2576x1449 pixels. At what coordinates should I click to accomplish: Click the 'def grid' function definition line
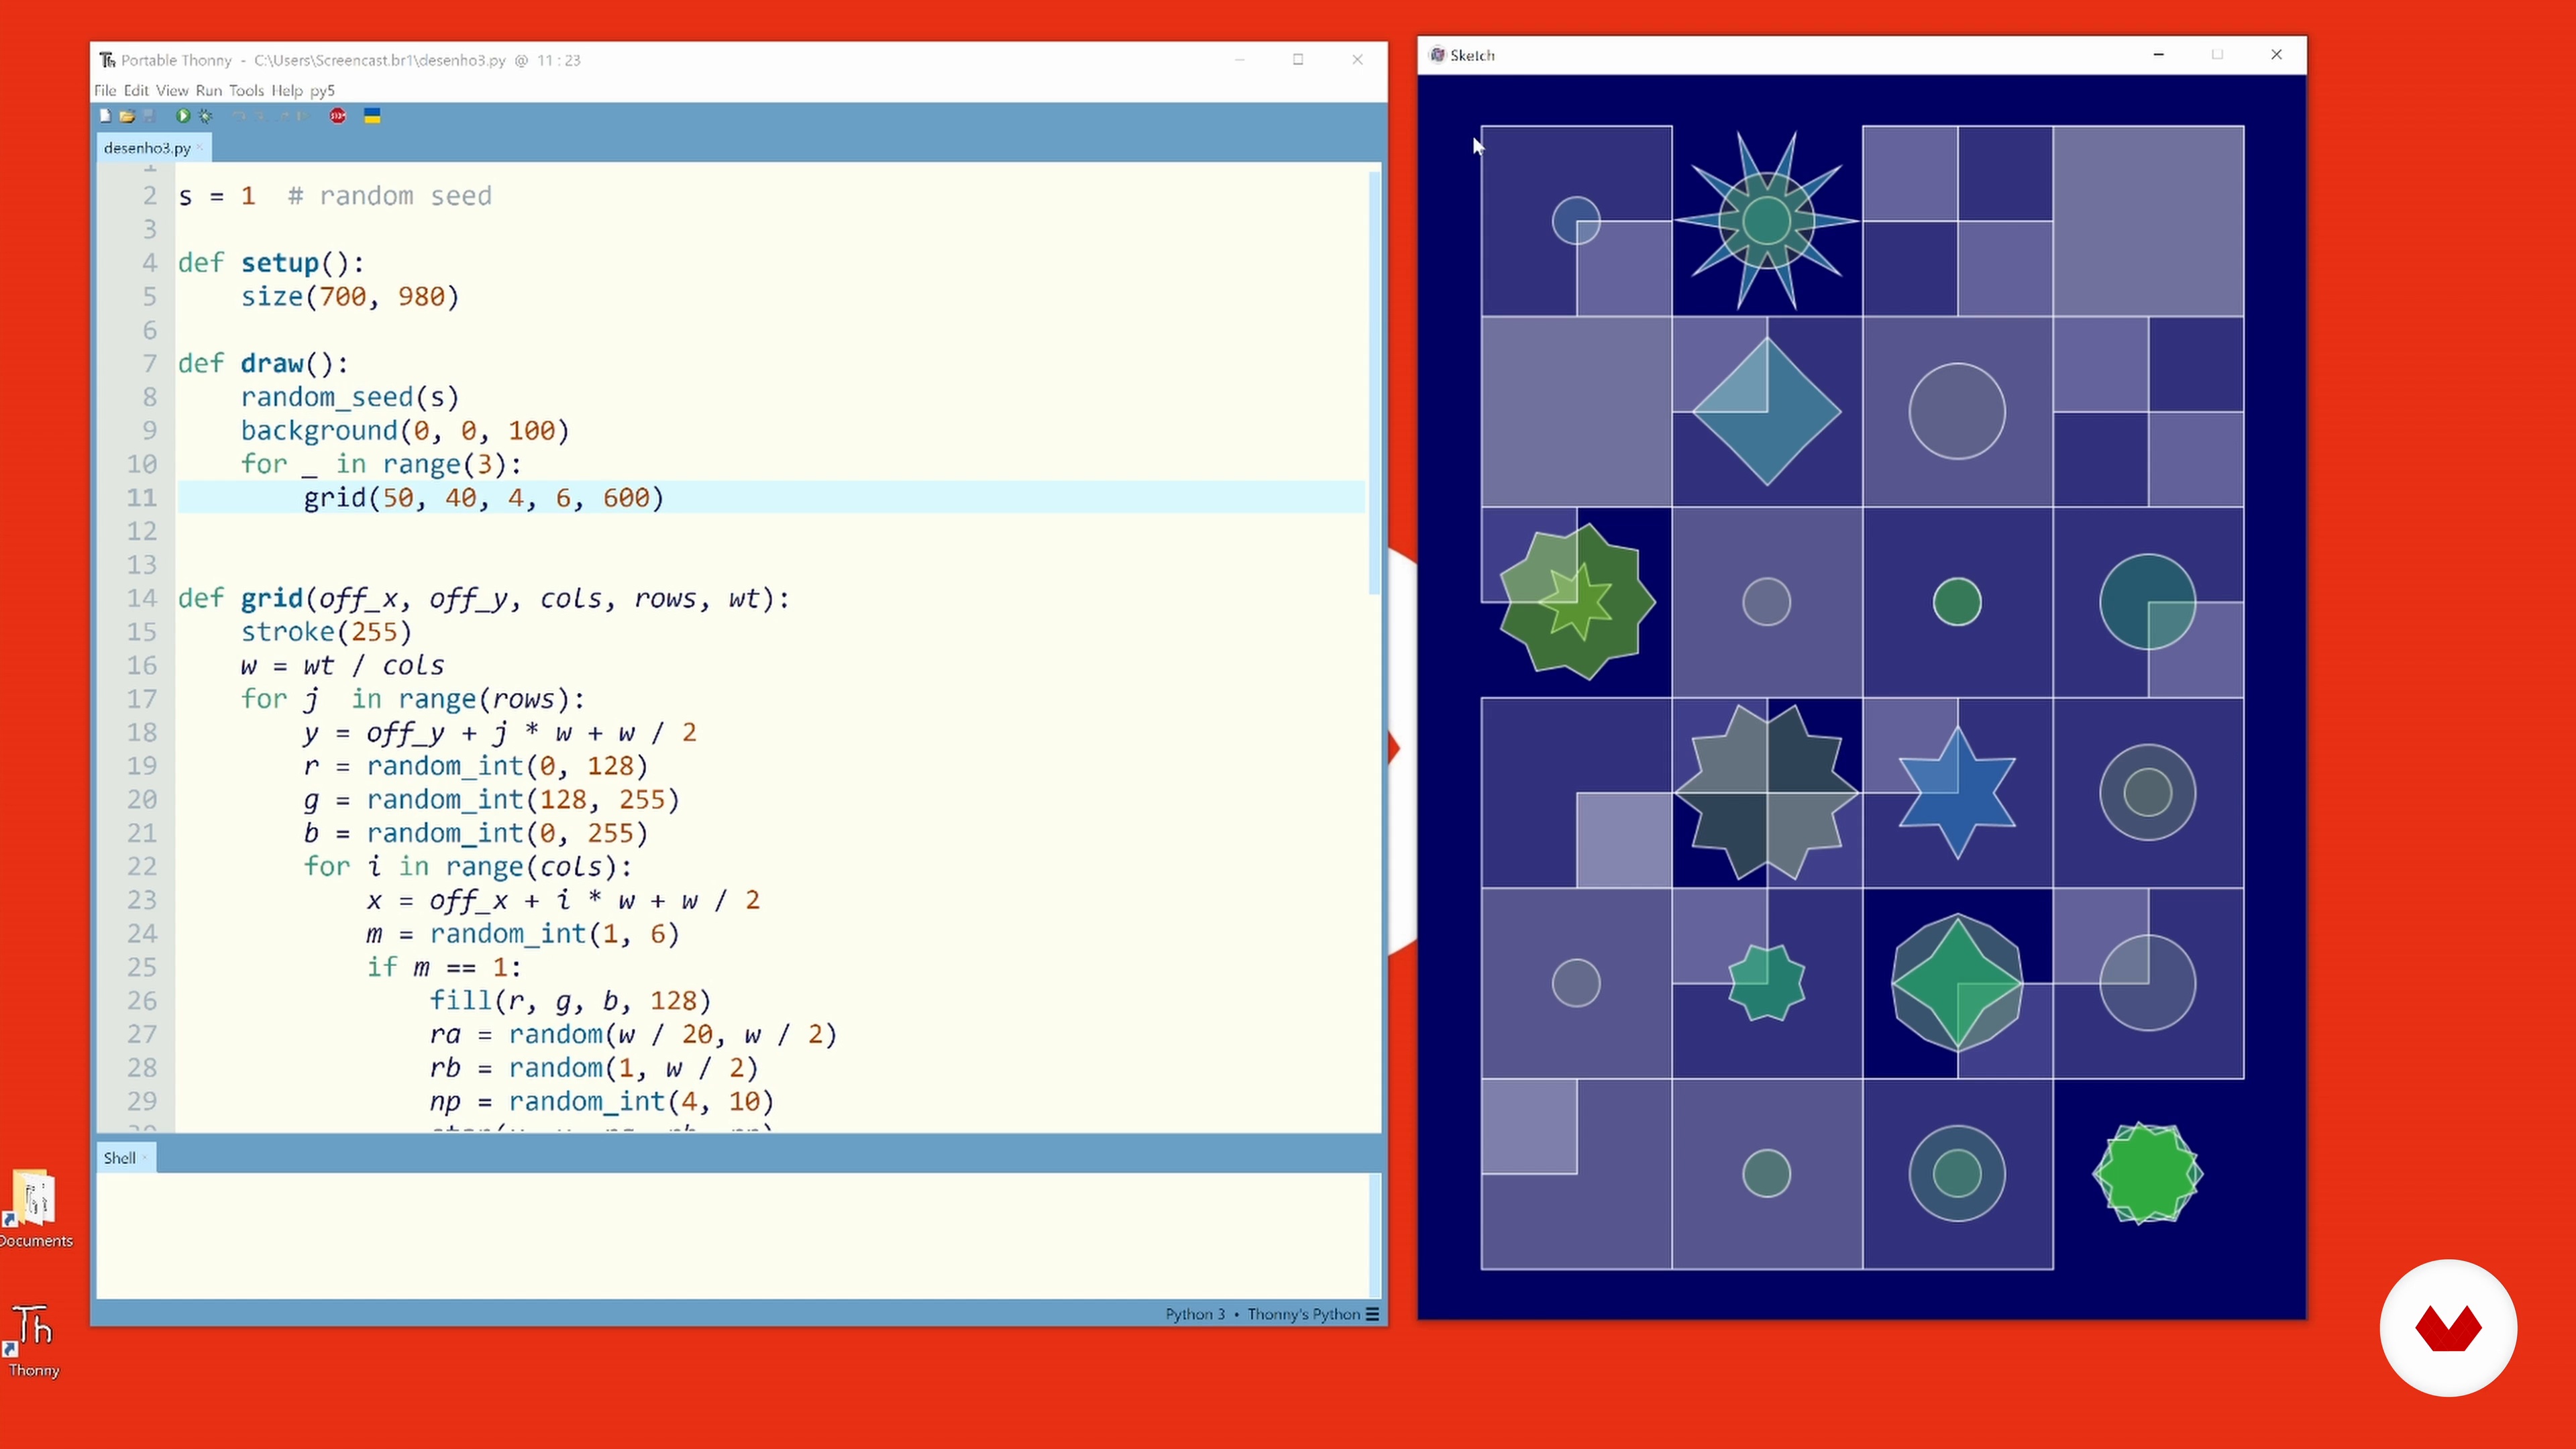[484, 598]
